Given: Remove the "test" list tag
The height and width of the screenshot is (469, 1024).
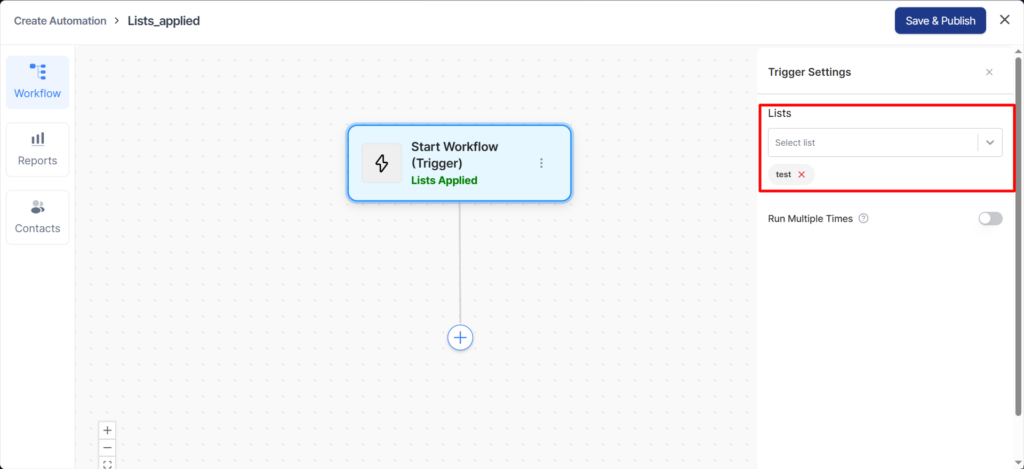Looking at the screenshot, I should 801,174.
